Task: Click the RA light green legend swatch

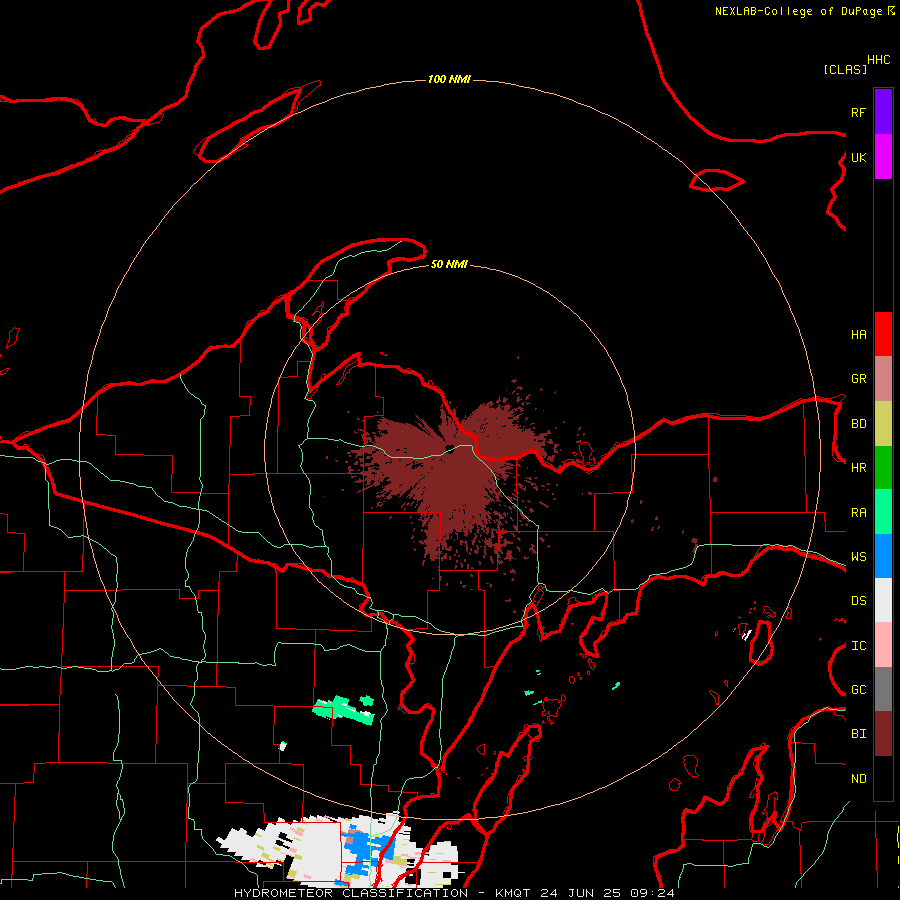Action: click(x=883, y=512)
